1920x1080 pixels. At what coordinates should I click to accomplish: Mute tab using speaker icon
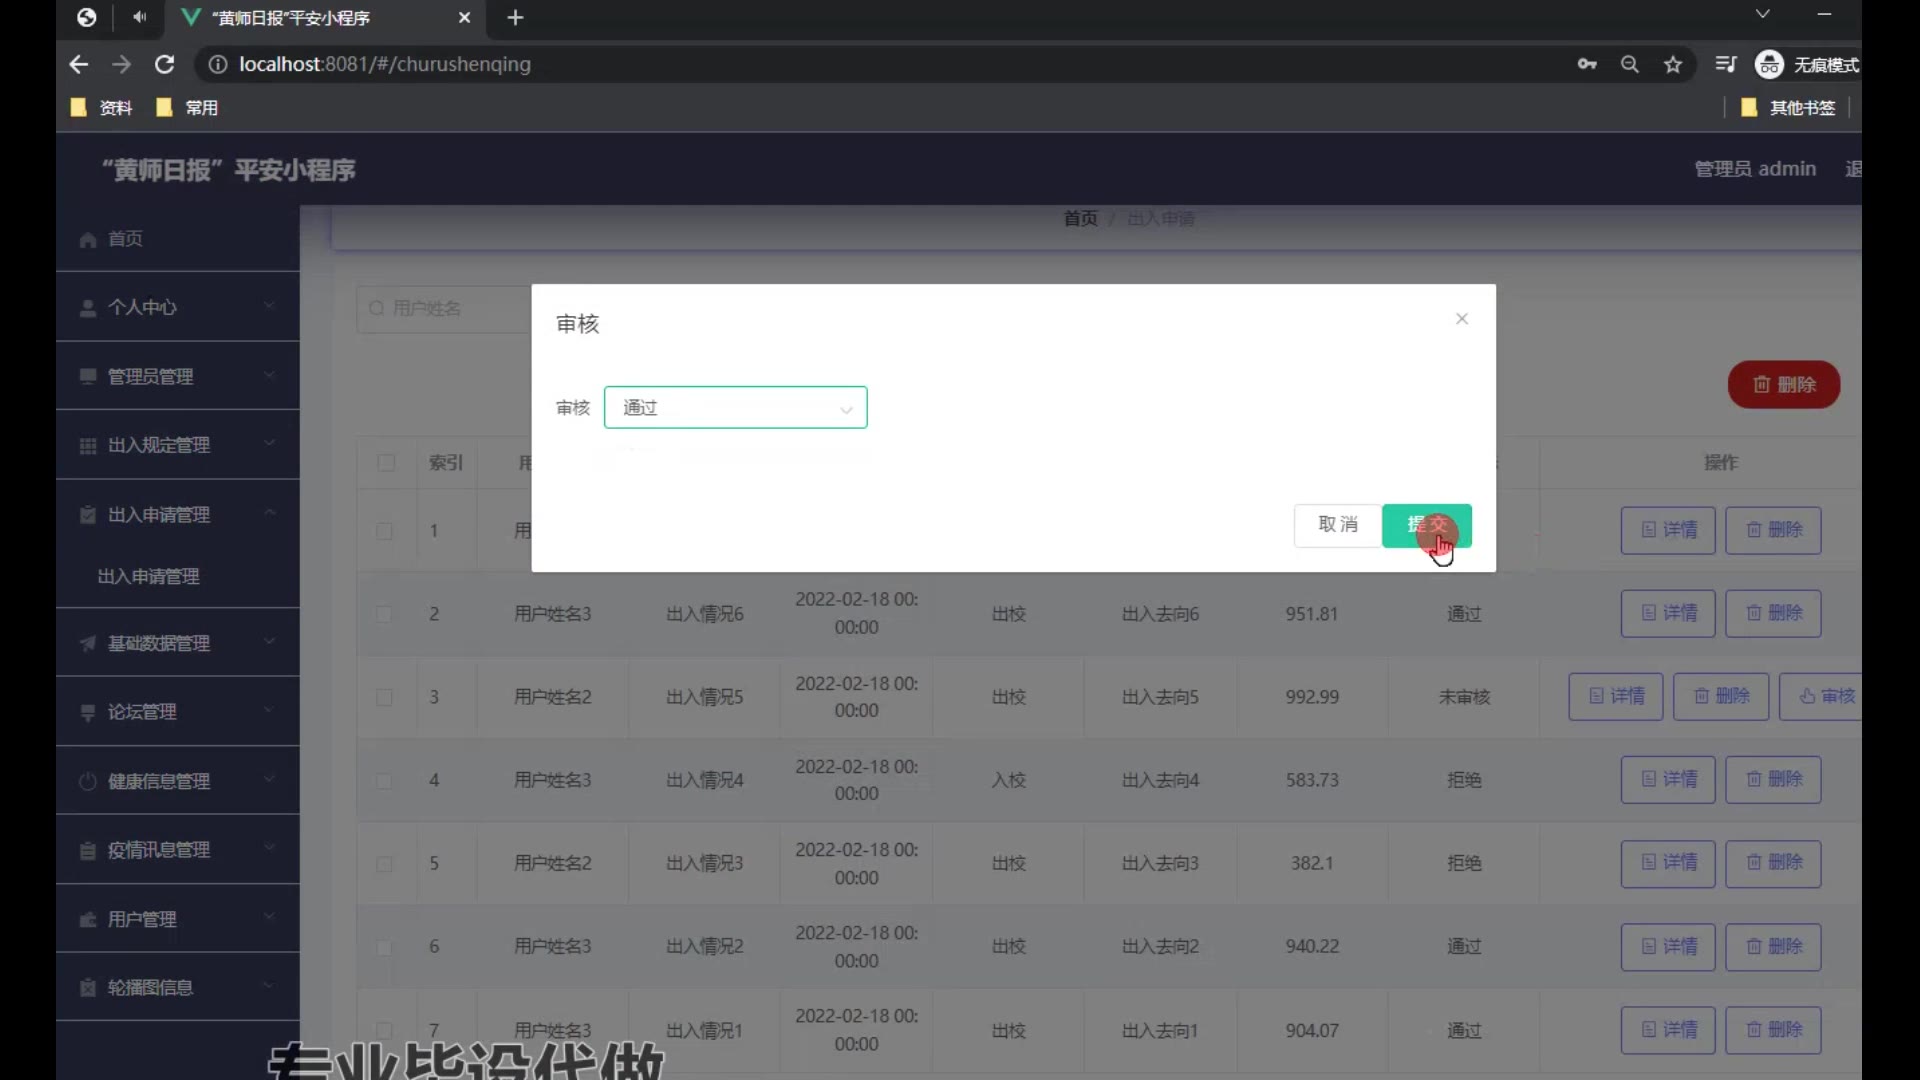click(139, 17)
